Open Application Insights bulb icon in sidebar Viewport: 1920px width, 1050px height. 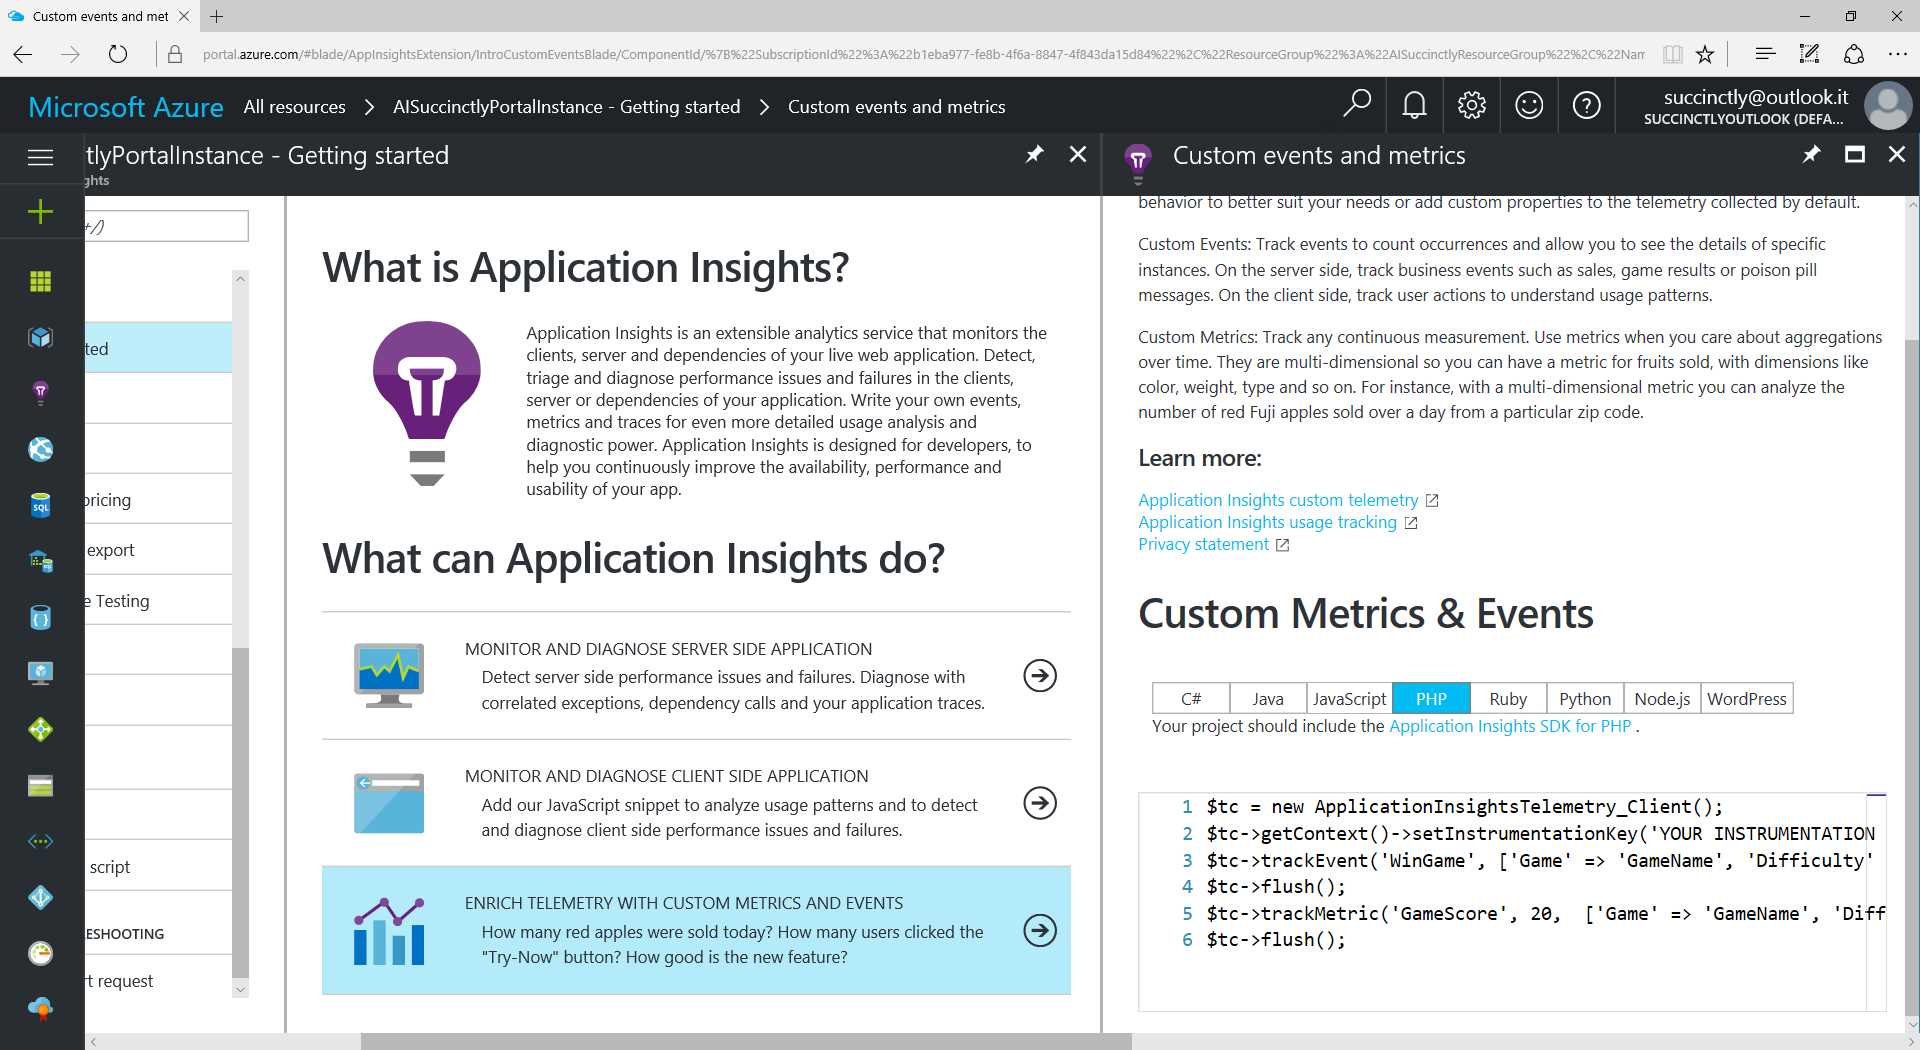[40, 392]
